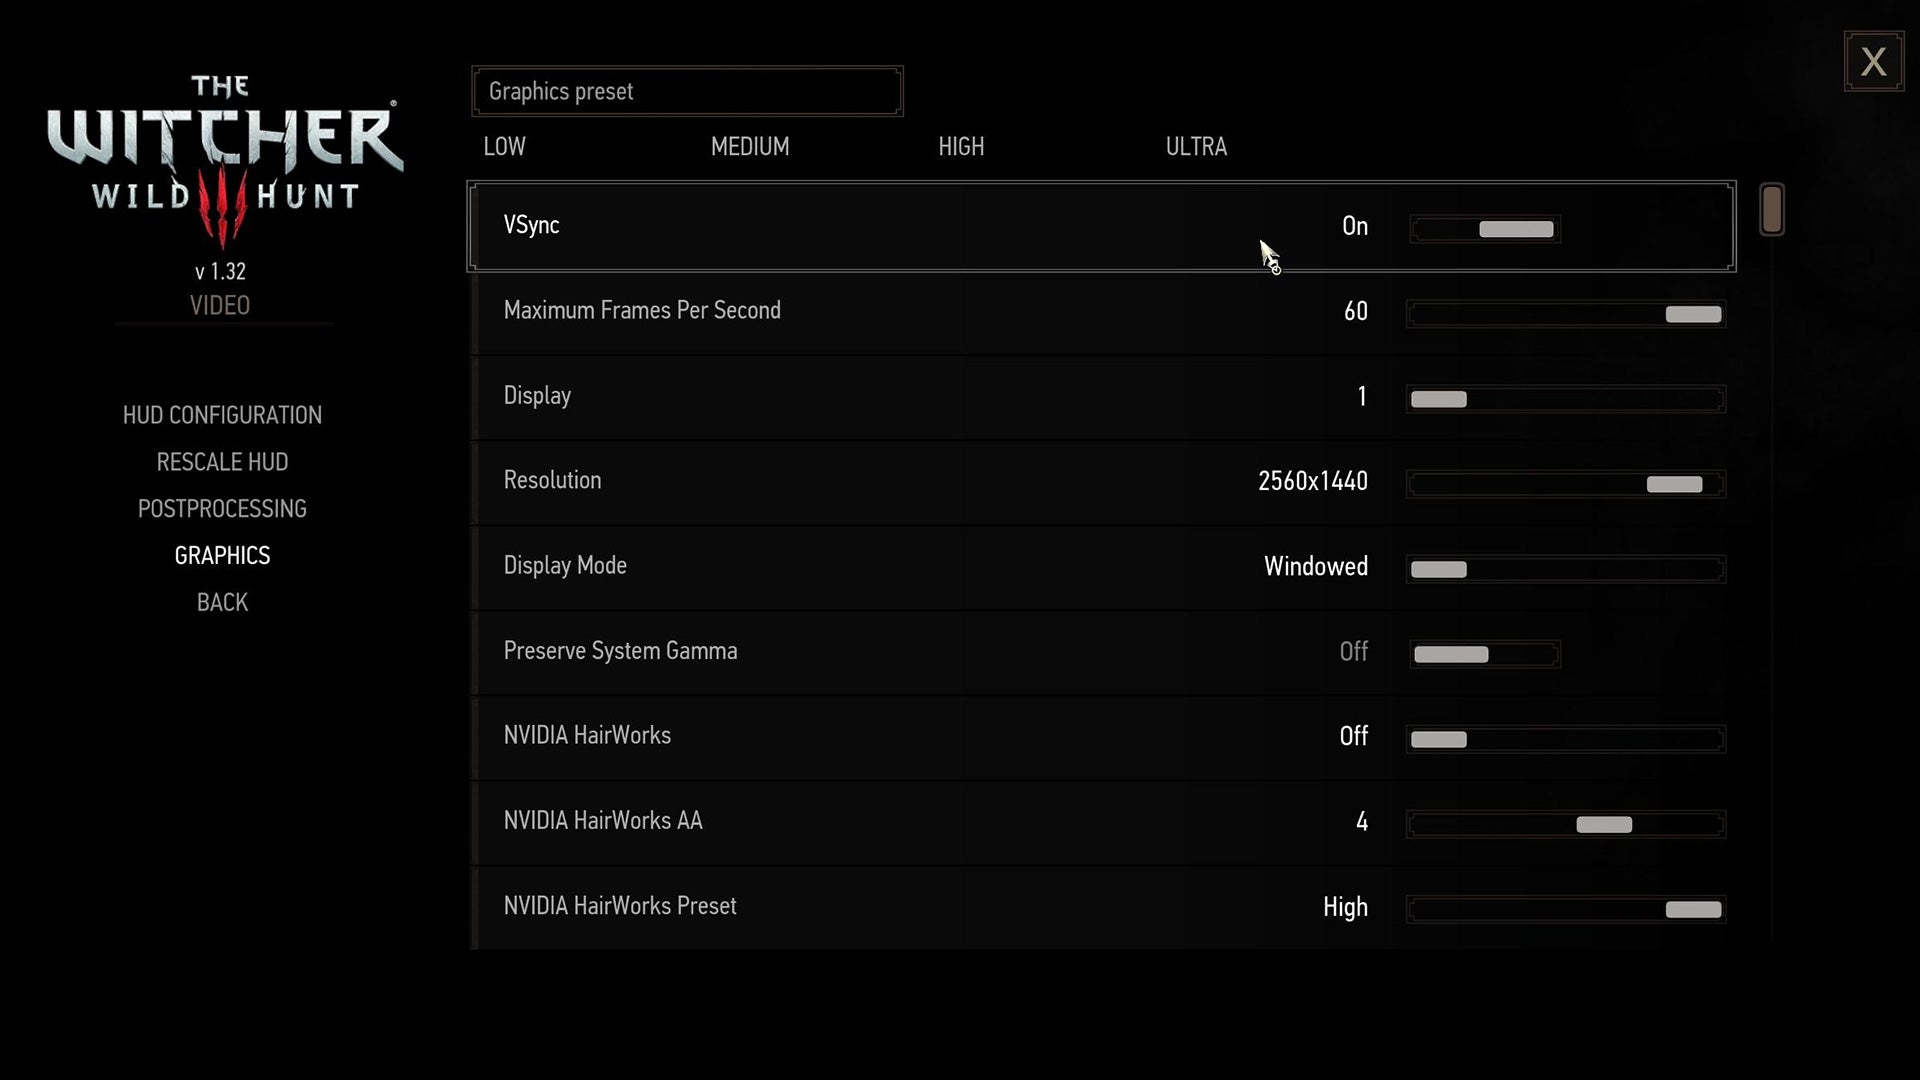Close the settings menu with X

click(x=1873, y=62)
